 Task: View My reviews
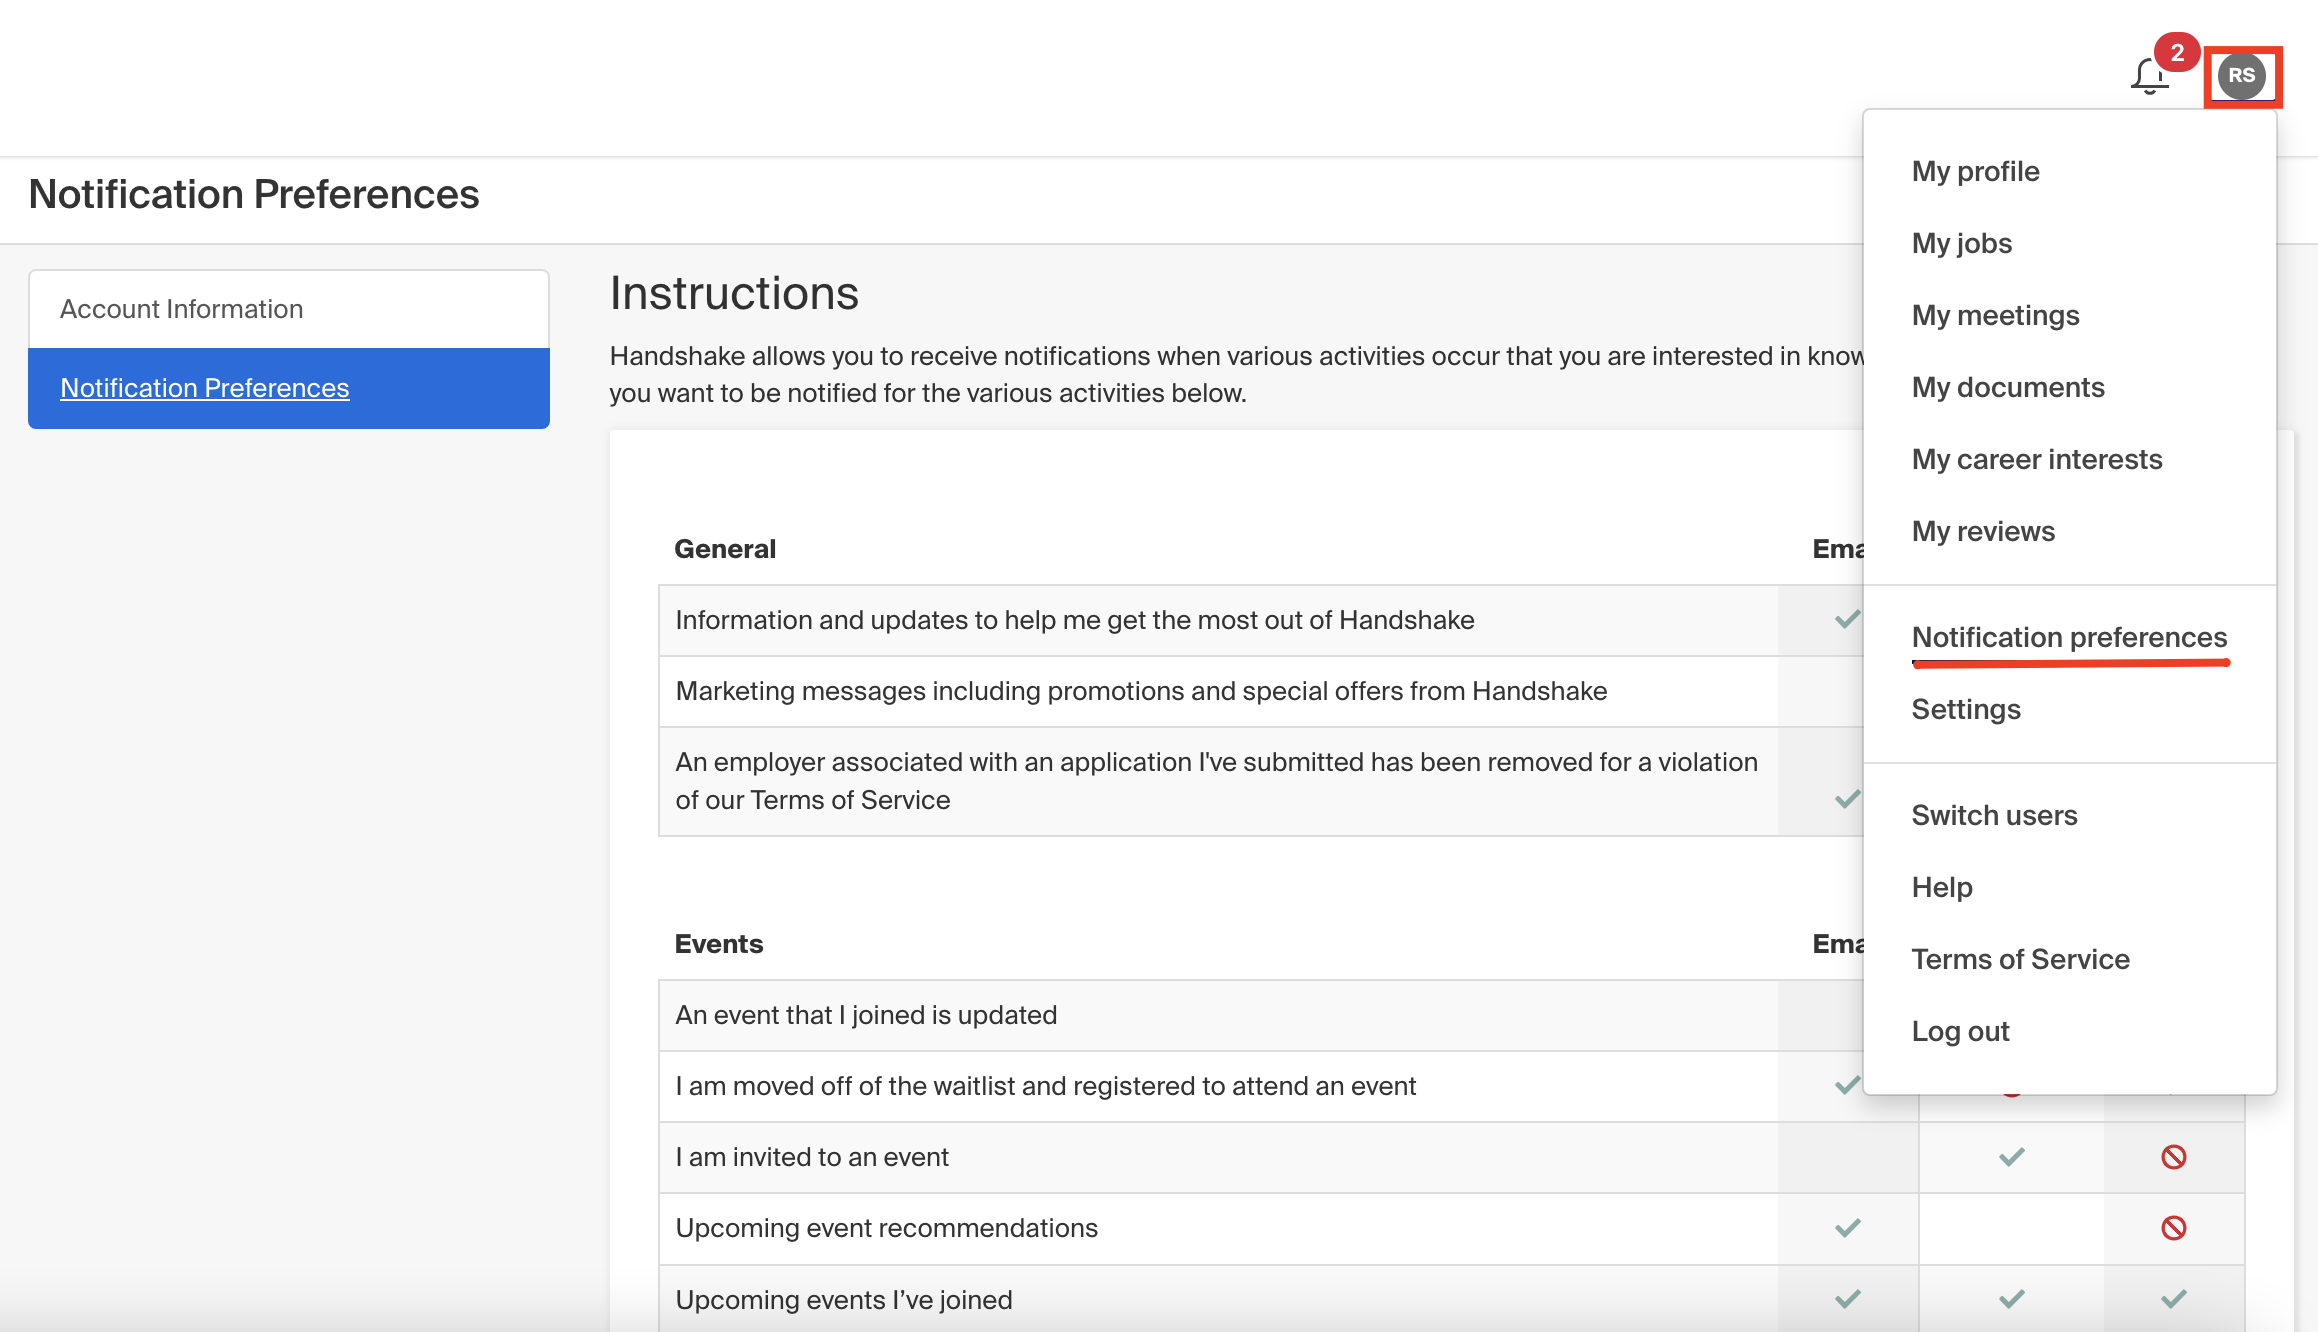click(x=1983, y=531)
